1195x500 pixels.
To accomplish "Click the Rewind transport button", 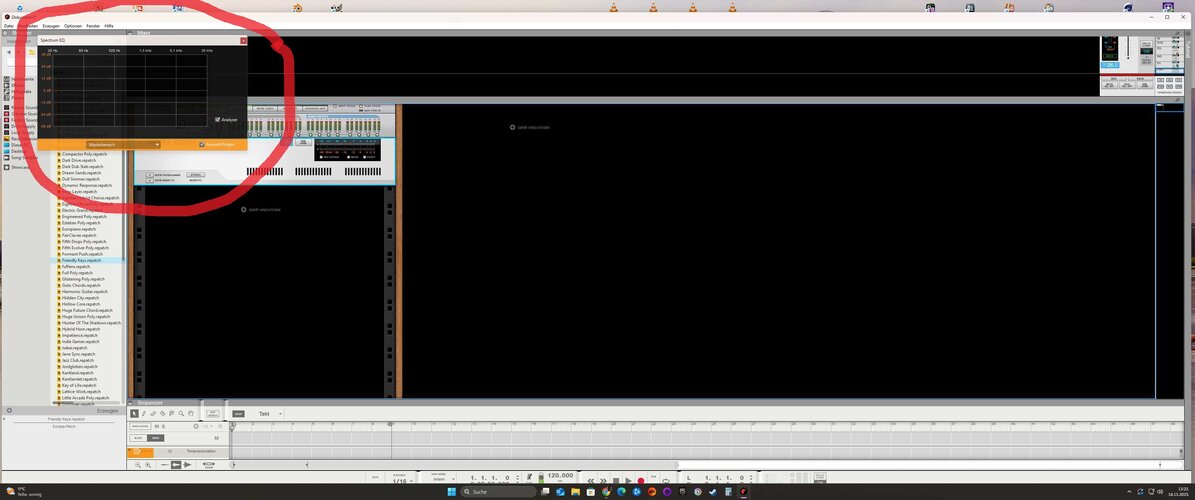I will tap(591, 481).
